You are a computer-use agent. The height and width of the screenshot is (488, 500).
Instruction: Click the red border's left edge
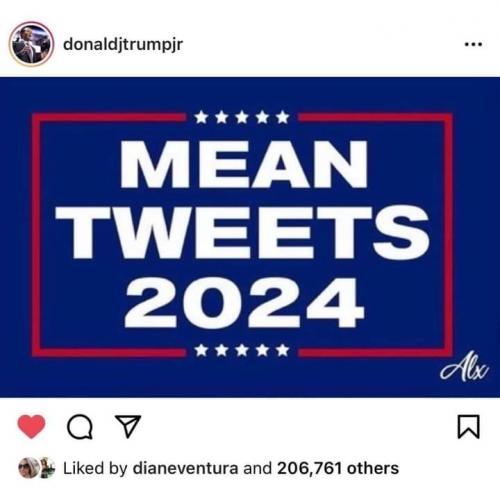tap(36, 235)
